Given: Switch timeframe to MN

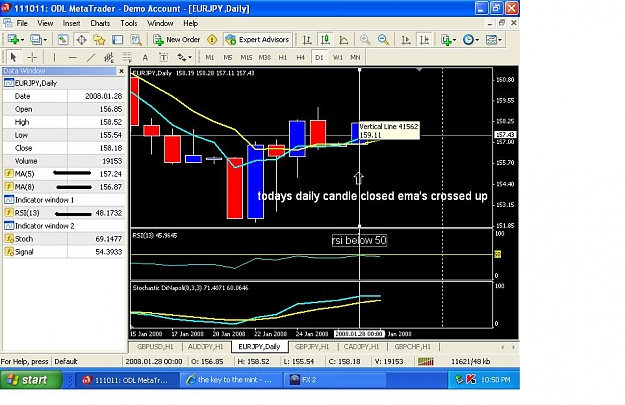Looking at the screenshot, I should (x=355, y=57).
